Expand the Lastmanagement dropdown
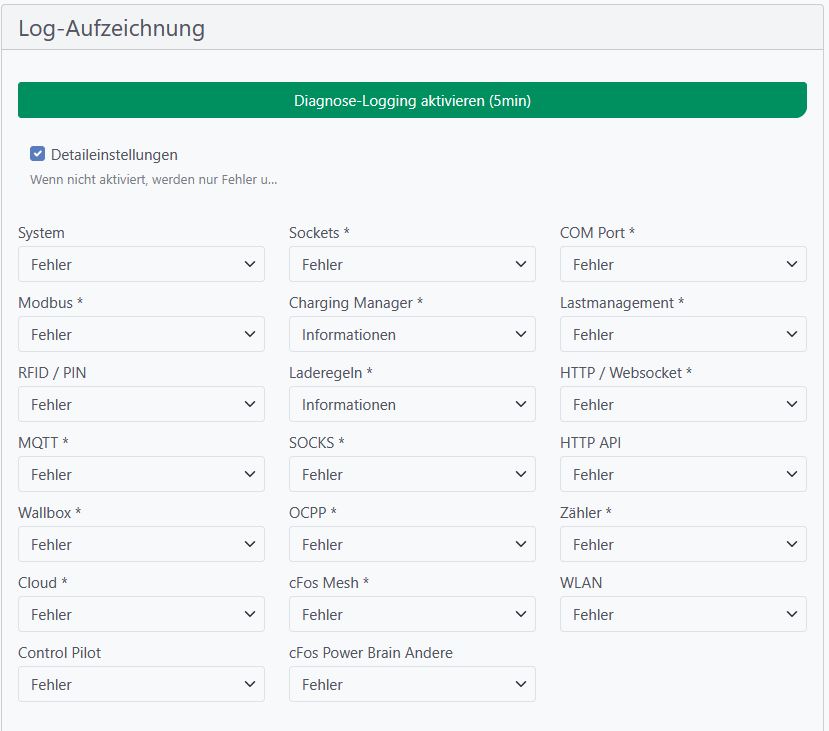The height and width of the screenshot is (731, 829). [x=683, y=335]
